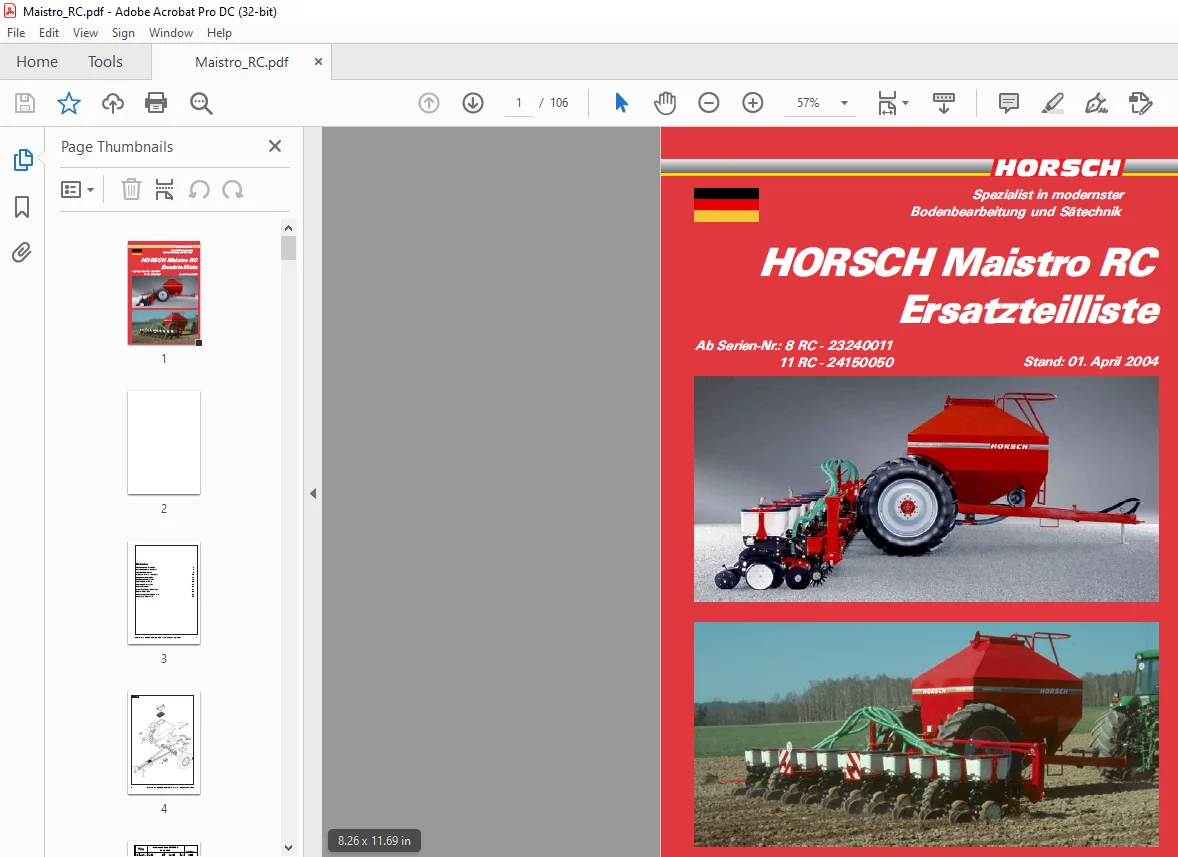Switch to the Tools tab
The width and height of the screenshot is (1178, 857).
point(105,62)
